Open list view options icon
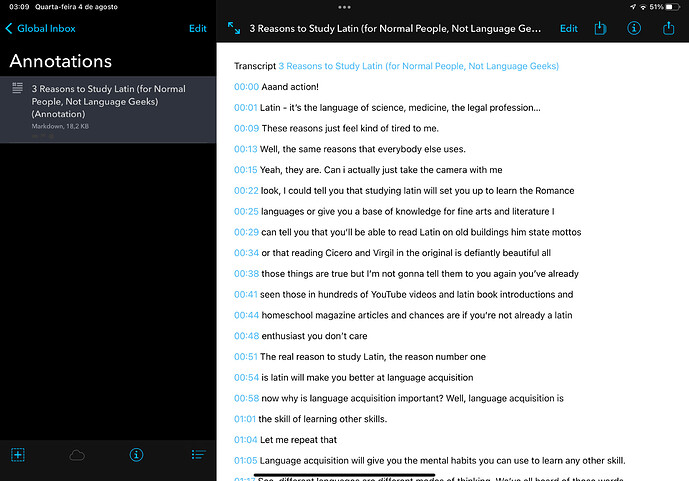 click(199, 455)
